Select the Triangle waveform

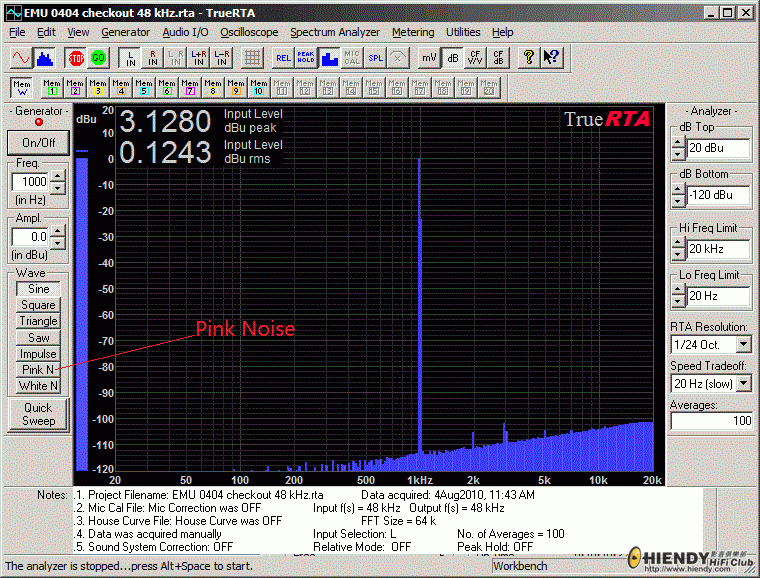click(38, 321)
